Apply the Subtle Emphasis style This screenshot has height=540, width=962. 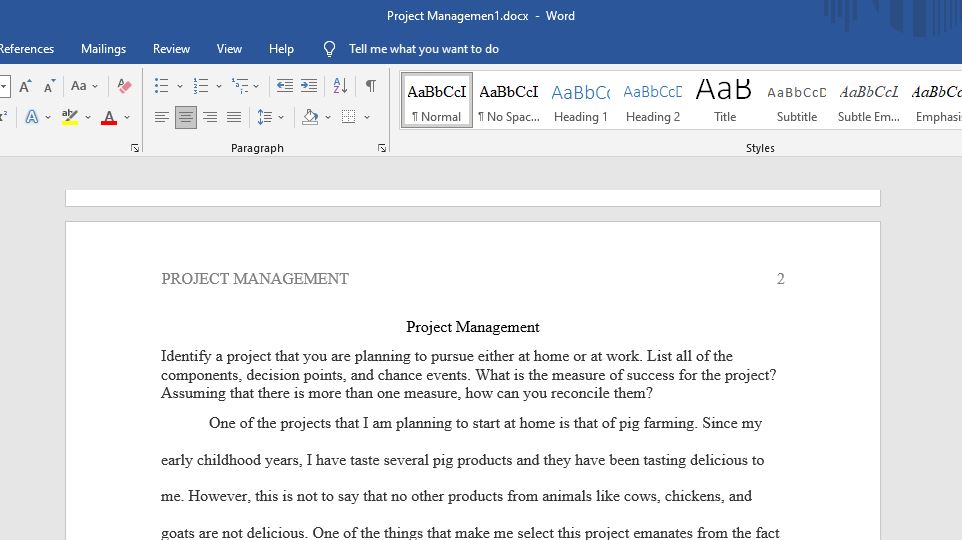[x=869, y=101]
